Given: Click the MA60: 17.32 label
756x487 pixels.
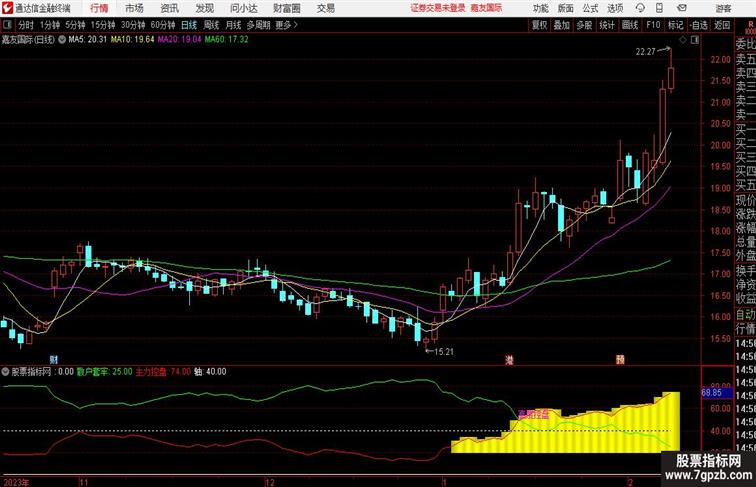Looking at the screenshot, I should pos(227,40).
